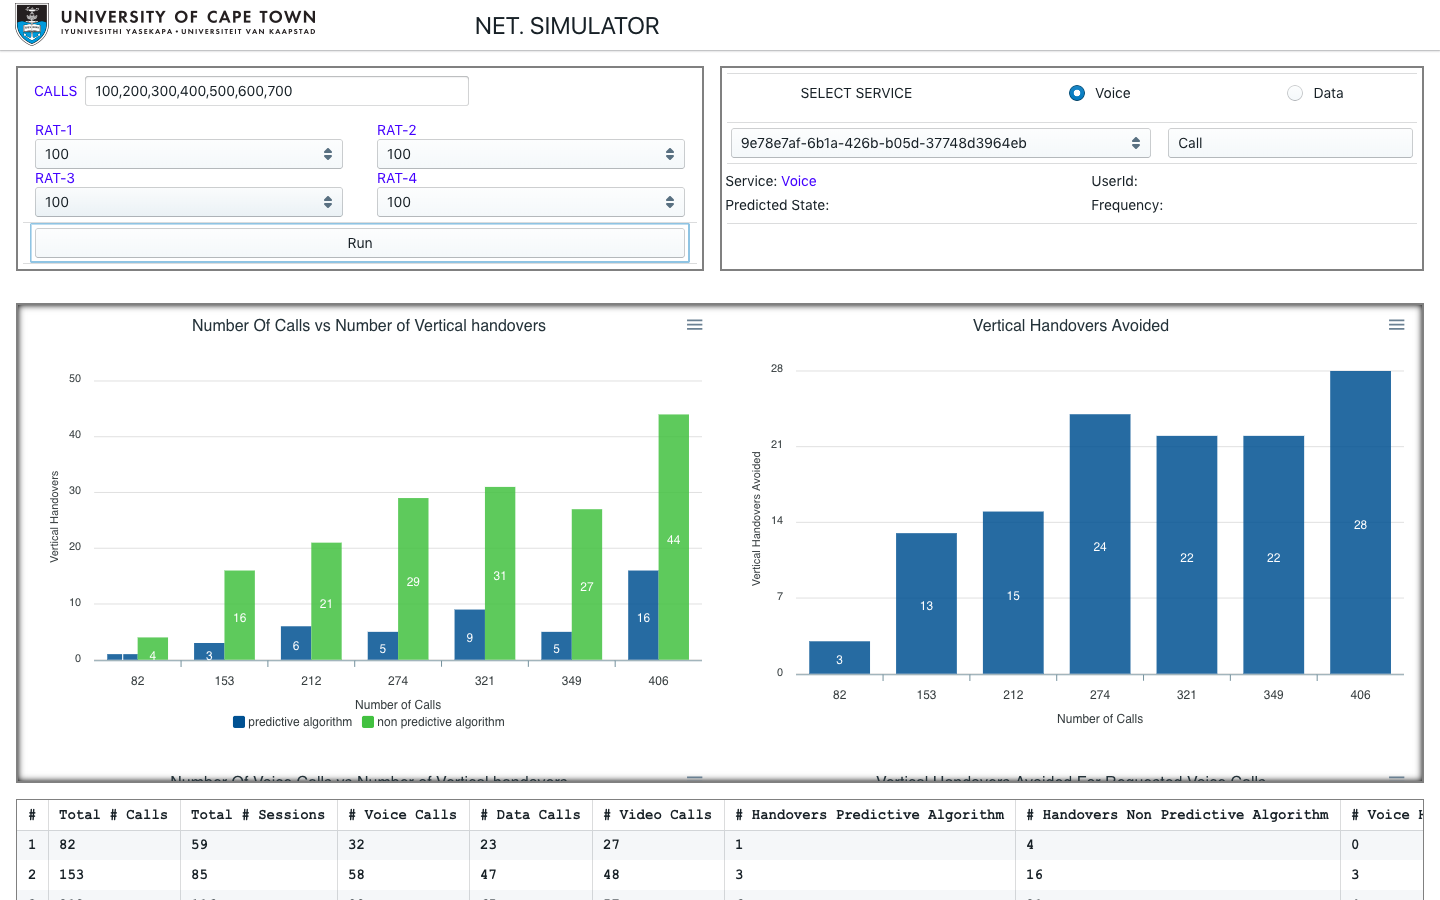
Task: Open the RAT-1 dropdown
Action: click(189, 154)
